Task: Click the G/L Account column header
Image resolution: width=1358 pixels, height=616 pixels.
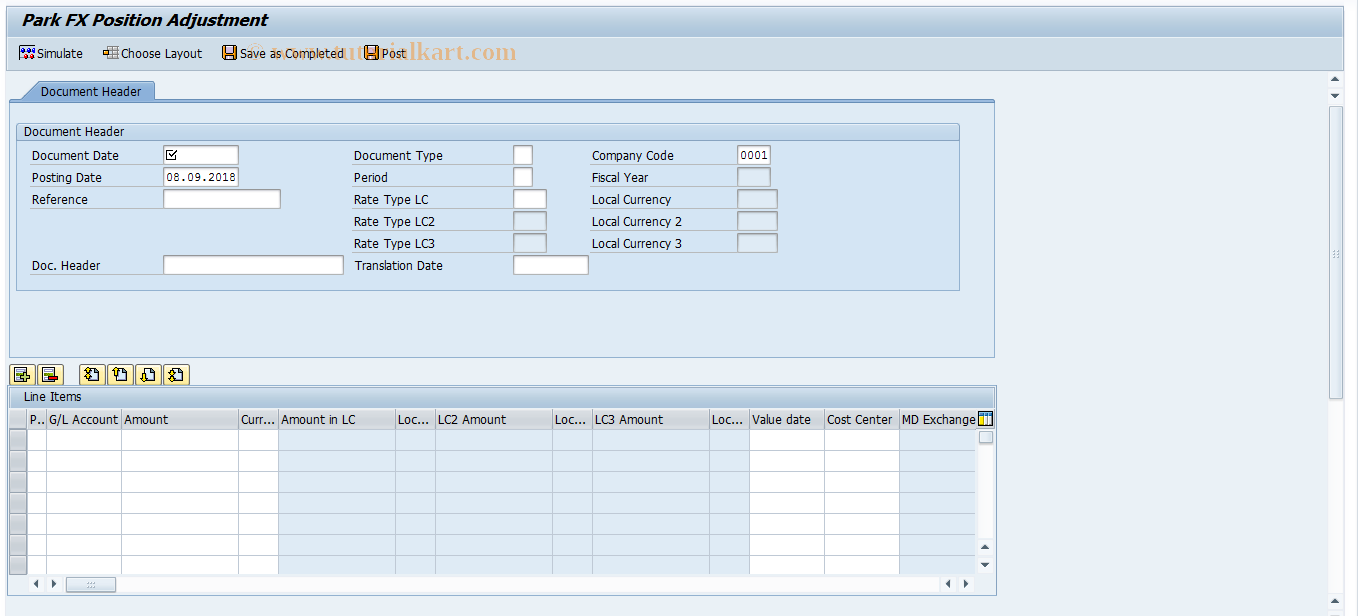Action: click(x=84, y=419)
